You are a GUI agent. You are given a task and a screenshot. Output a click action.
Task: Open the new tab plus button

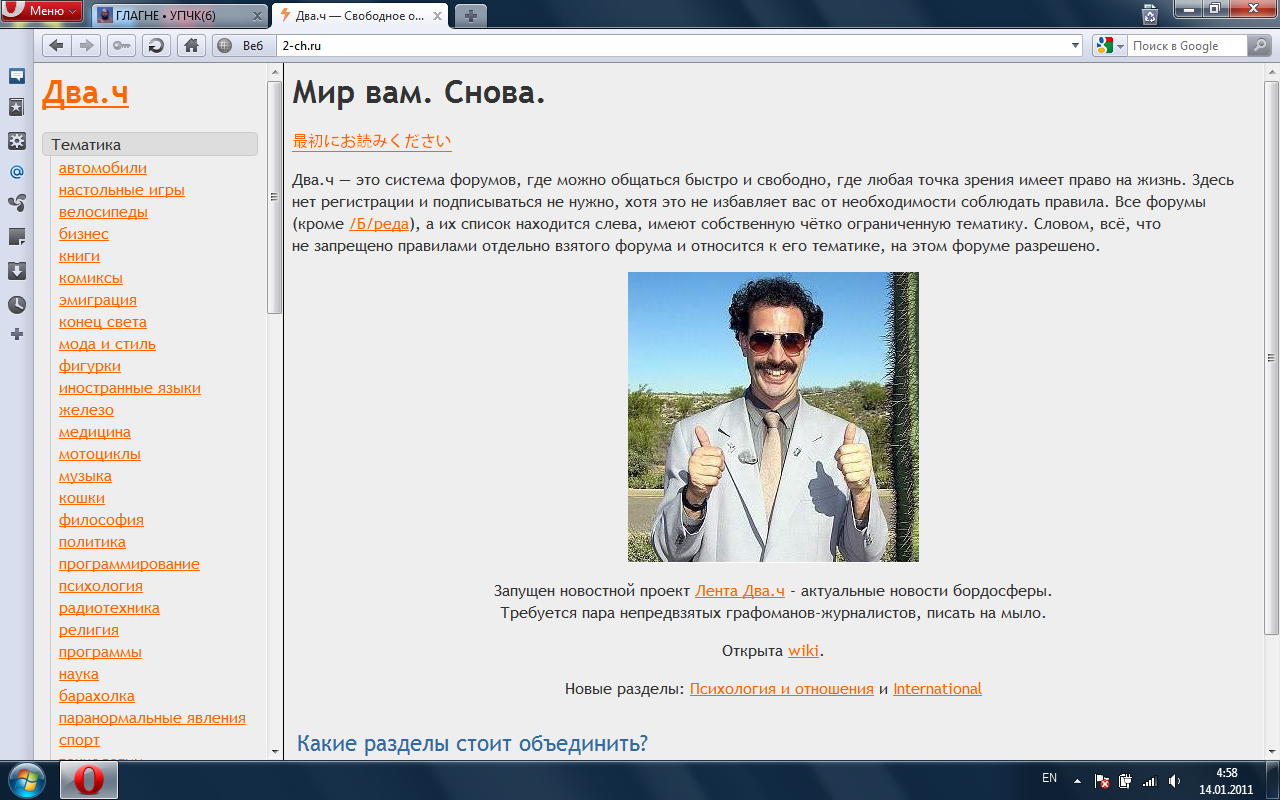(x=470, y=15)
